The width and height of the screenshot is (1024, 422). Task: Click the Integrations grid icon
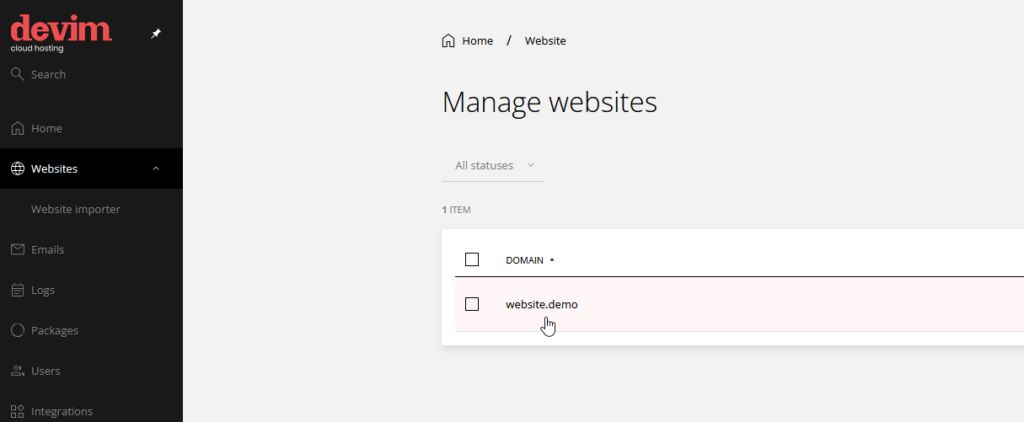17,411
